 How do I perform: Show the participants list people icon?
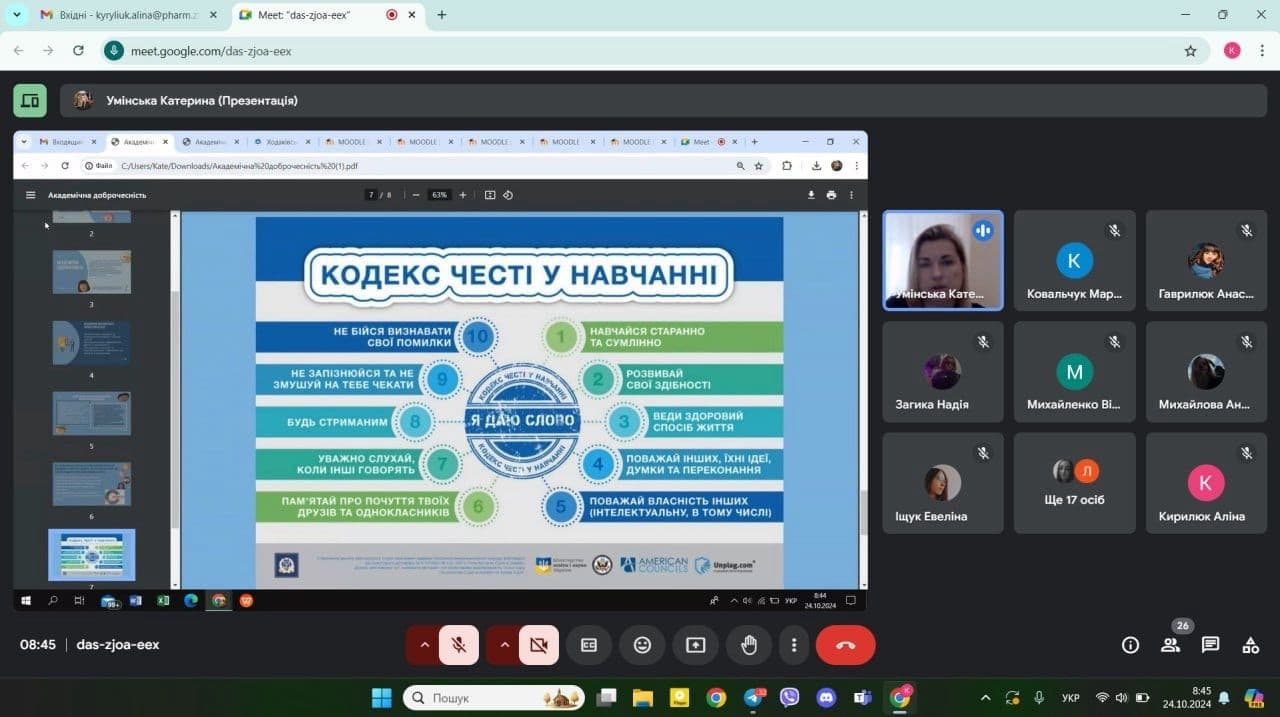tap(1170, 645)
